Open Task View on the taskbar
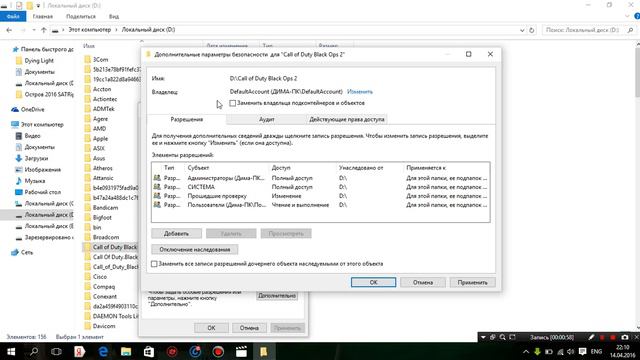 pyautogui.click(x=56, y=351)
